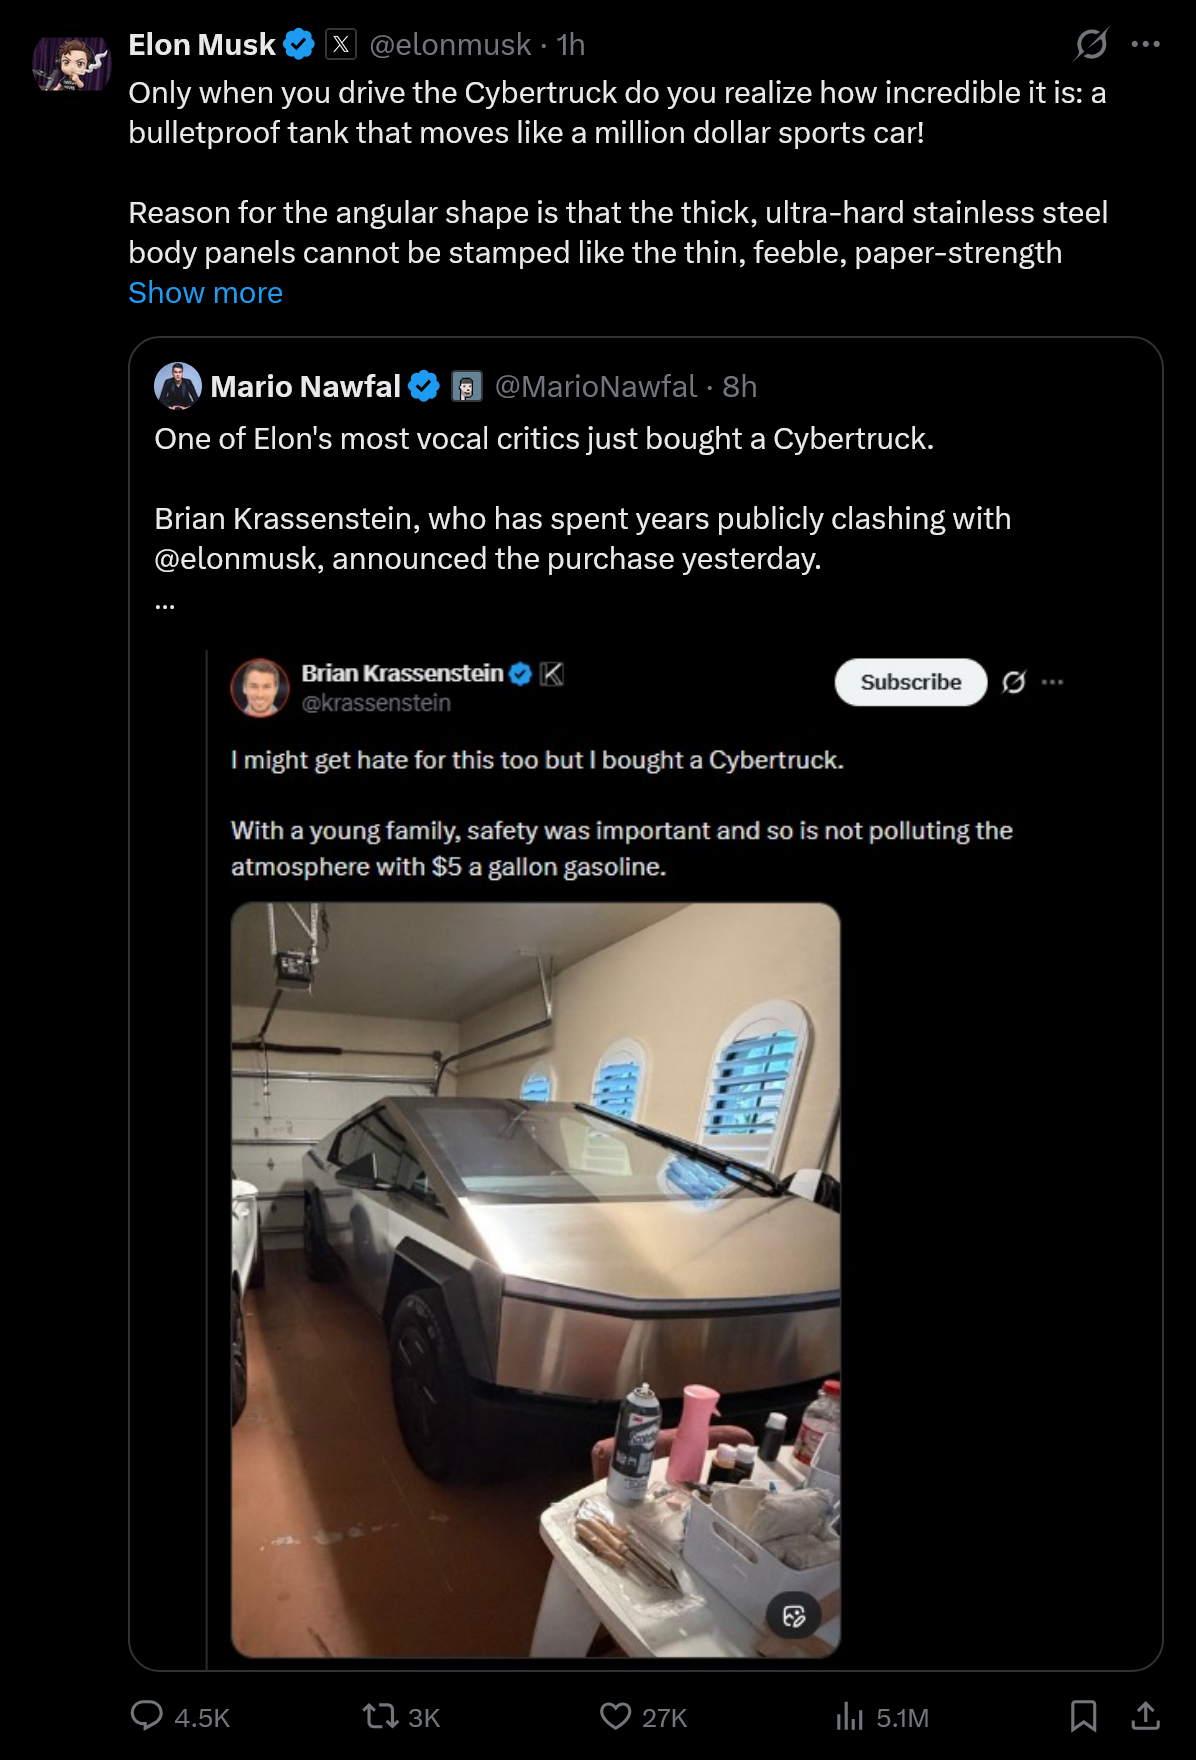The height and width of the screenshot is (1760, 1196).
Task: Click the X affiliation badge beside Elon Musk
Action: (x=341, y=45)
